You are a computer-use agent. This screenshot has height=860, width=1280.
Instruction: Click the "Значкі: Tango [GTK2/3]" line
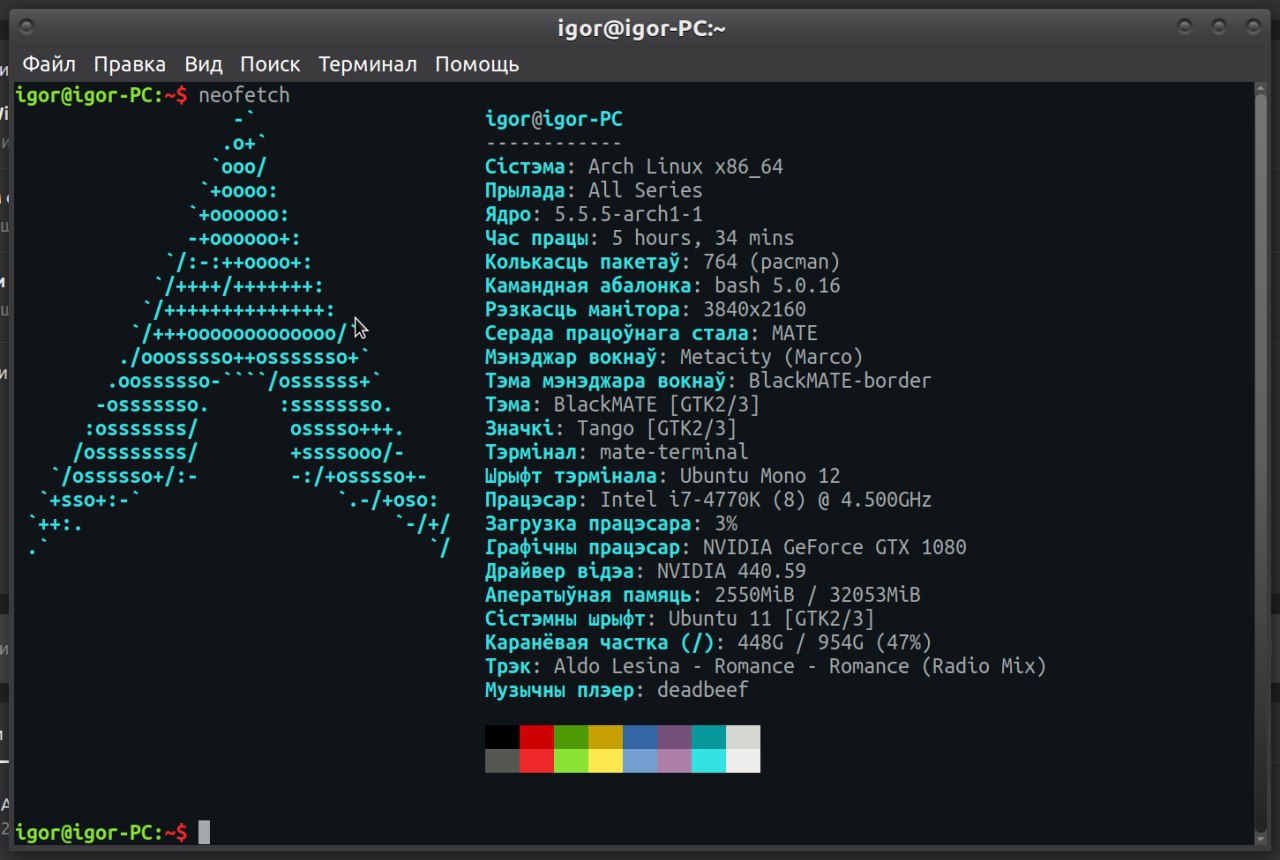(611, 429)
